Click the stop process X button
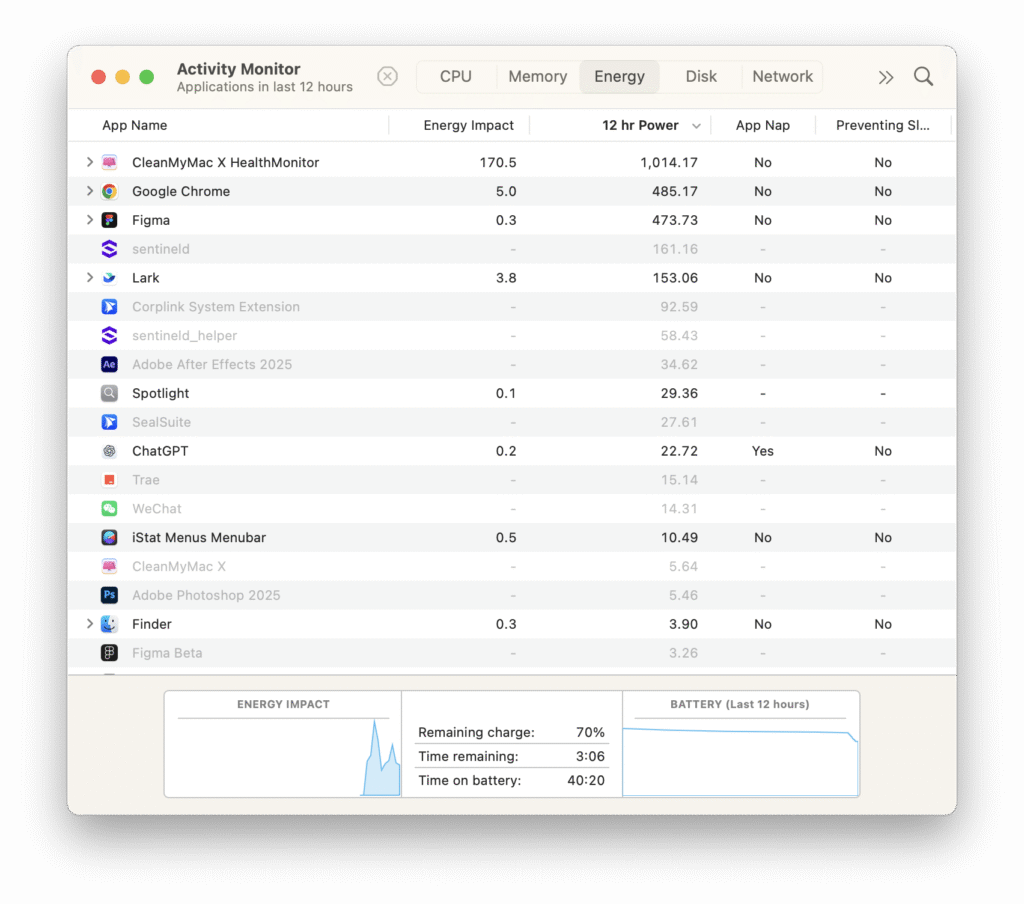1024x904 pixels. tap(387, 76)
